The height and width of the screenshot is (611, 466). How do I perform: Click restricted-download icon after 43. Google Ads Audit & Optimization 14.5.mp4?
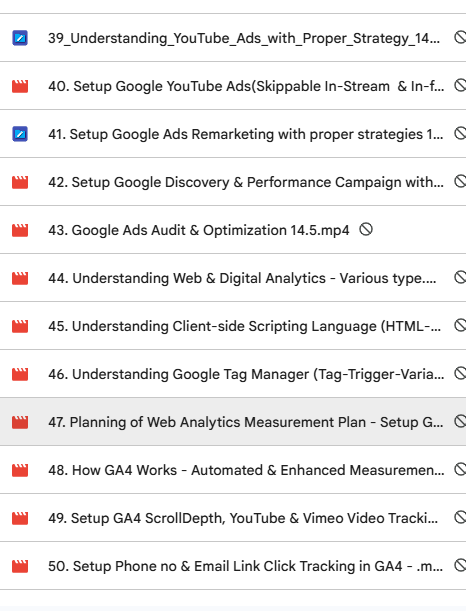coord(366,229)
